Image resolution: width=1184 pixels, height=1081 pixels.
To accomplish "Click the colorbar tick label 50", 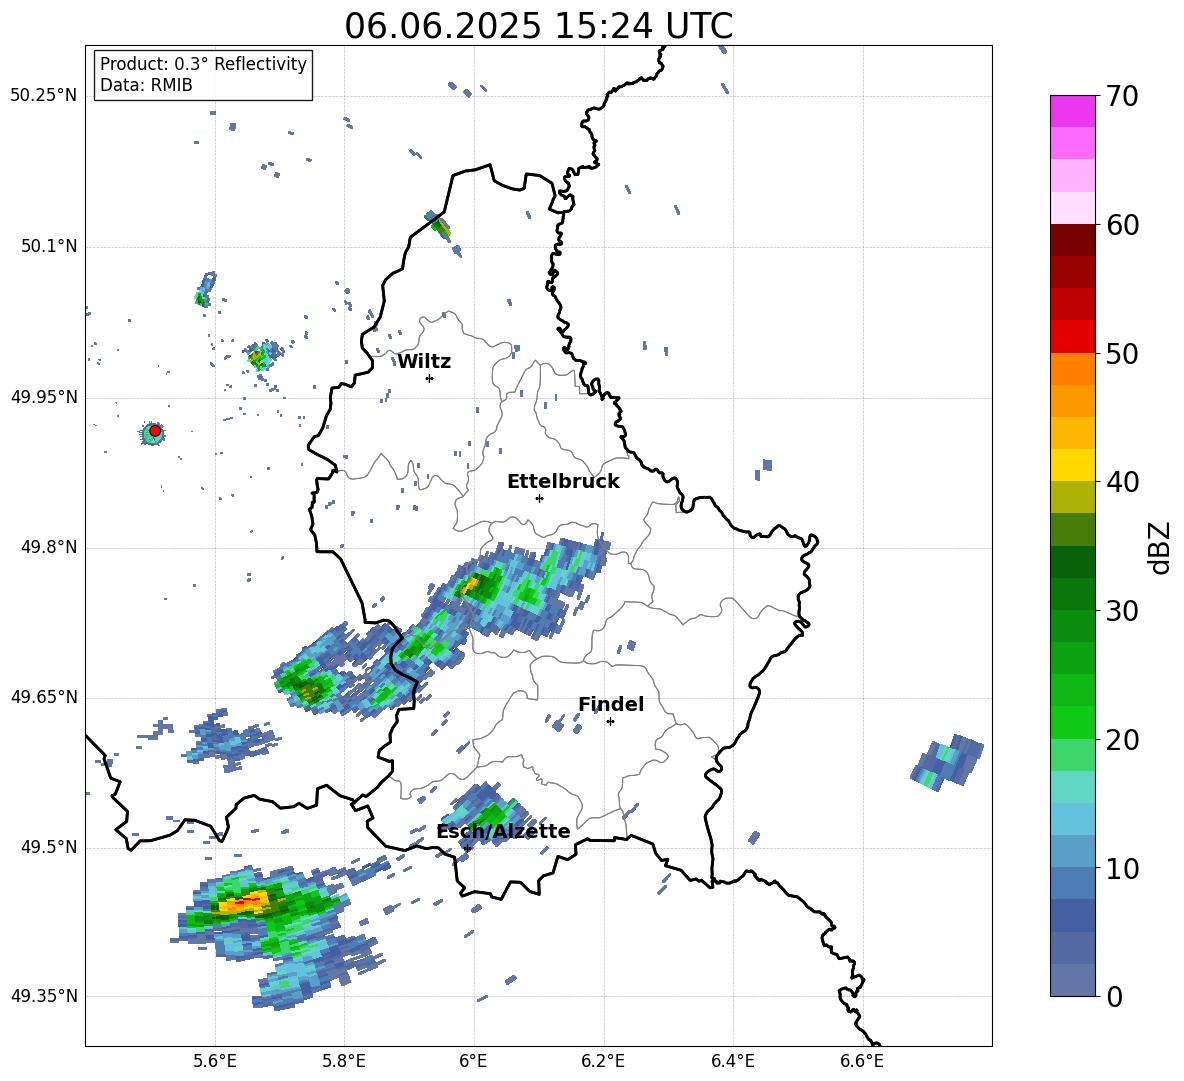I will point(1123,353).
